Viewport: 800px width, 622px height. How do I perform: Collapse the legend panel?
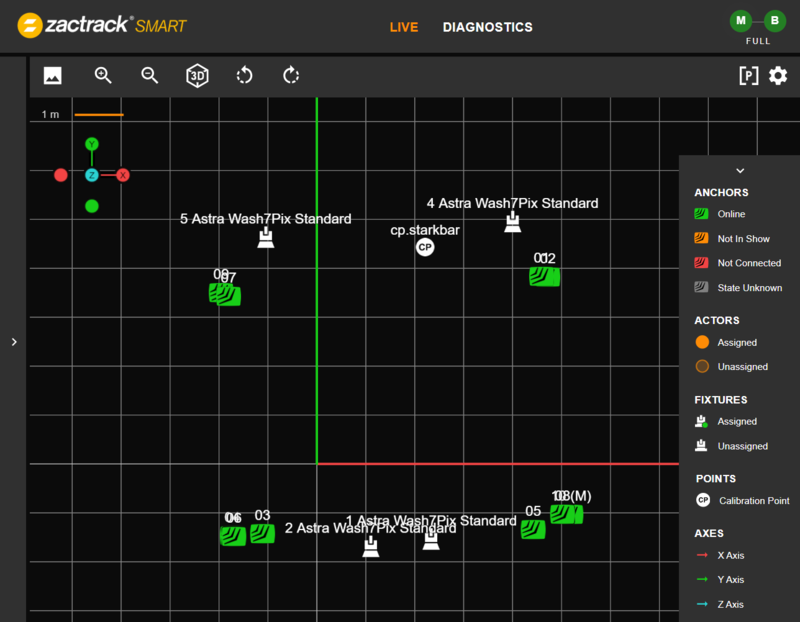[740, 170]
